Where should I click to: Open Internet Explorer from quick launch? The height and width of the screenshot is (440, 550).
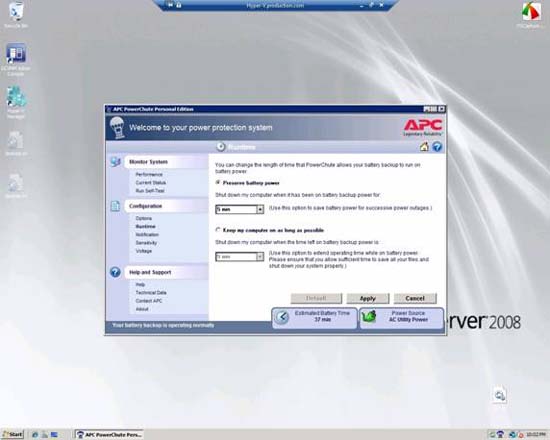(35, 435)
